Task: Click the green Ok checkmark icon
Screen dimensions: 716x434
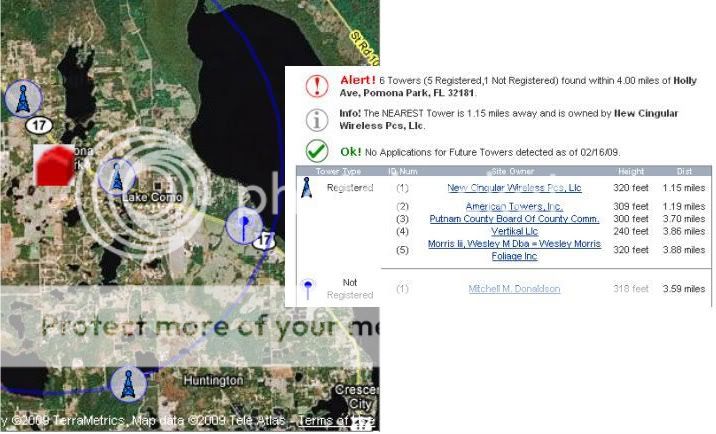Action: pos(316,152)
